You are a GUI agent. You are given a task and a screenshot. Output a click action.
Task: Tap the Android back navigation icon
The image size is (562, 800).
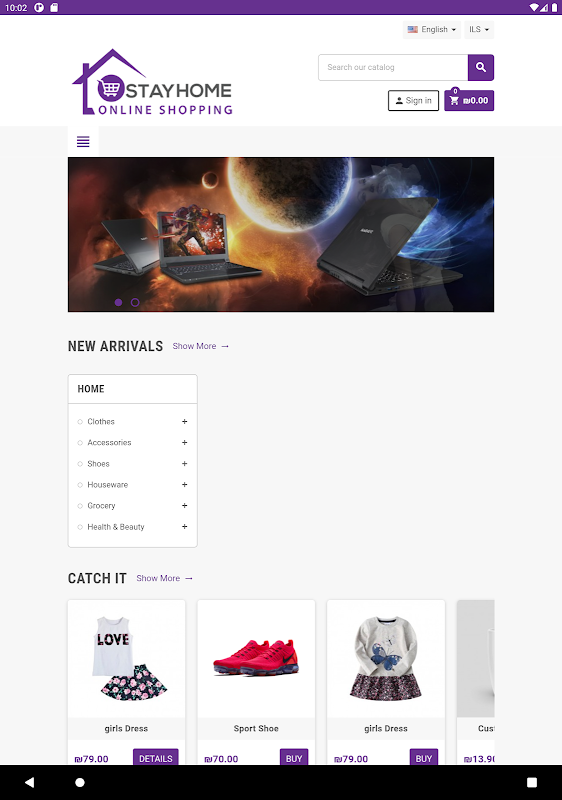30,782
